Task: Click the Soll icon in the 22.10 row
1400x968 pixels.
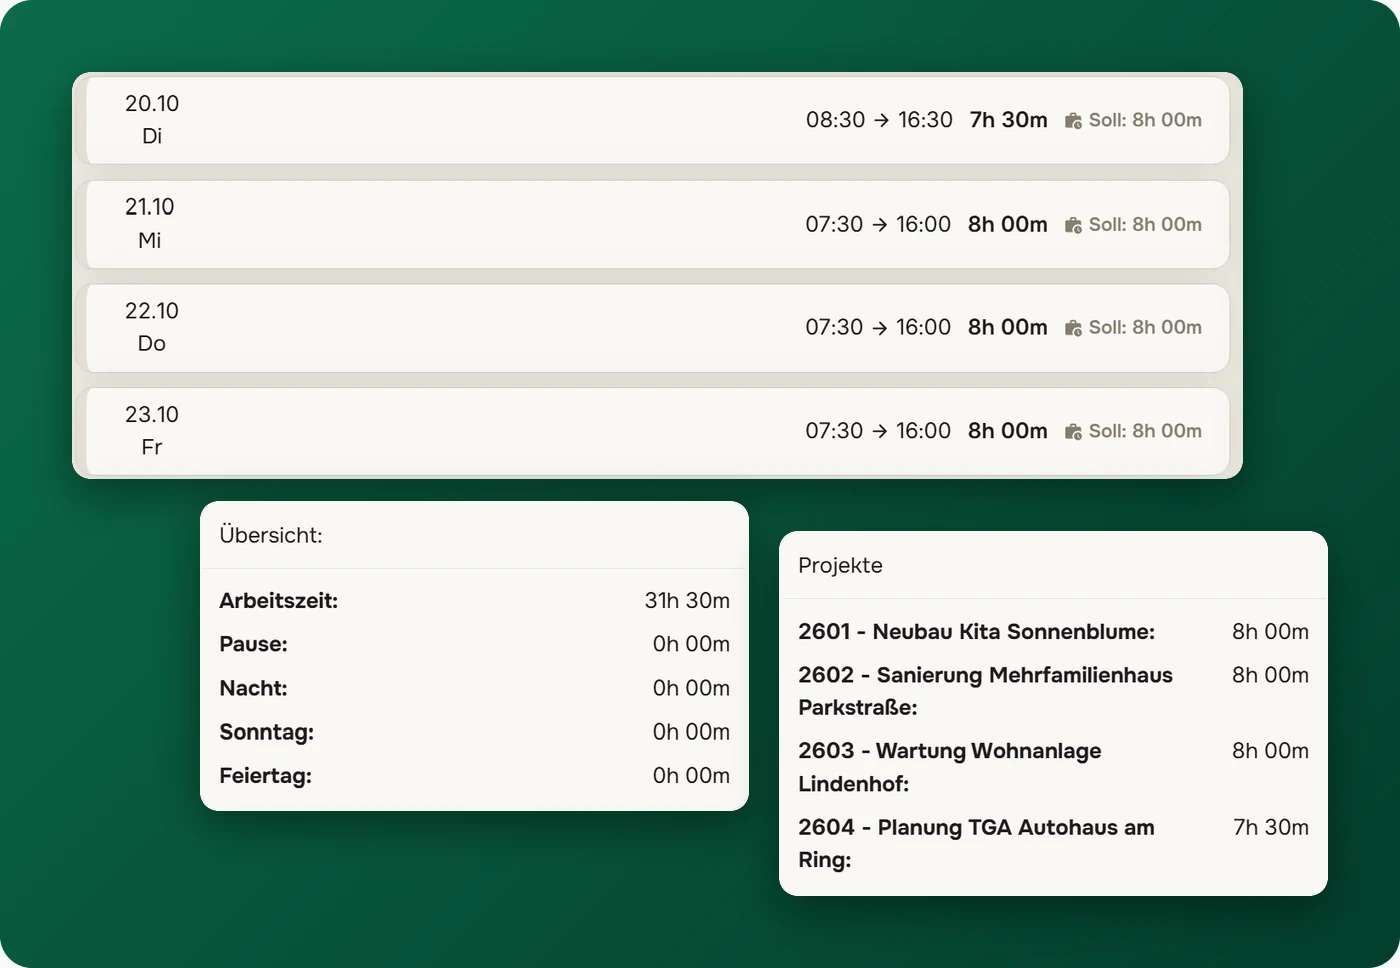Action: (x=1073, y=328)
